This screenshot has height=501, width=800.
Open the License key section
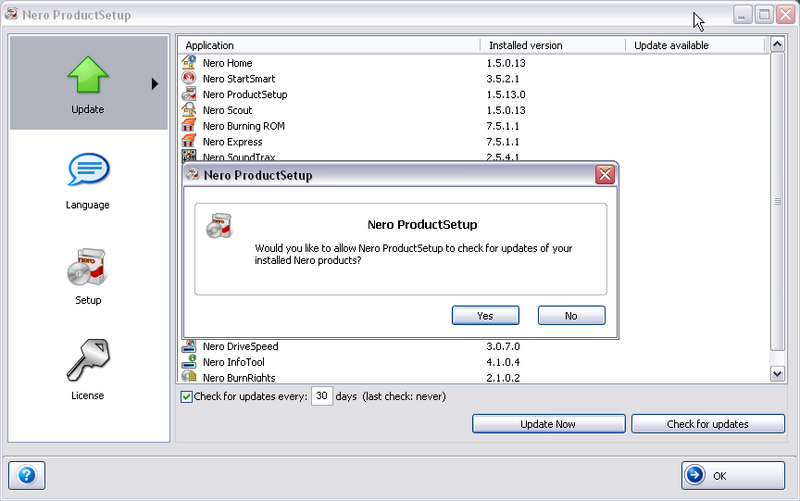[x=87, y=369]
